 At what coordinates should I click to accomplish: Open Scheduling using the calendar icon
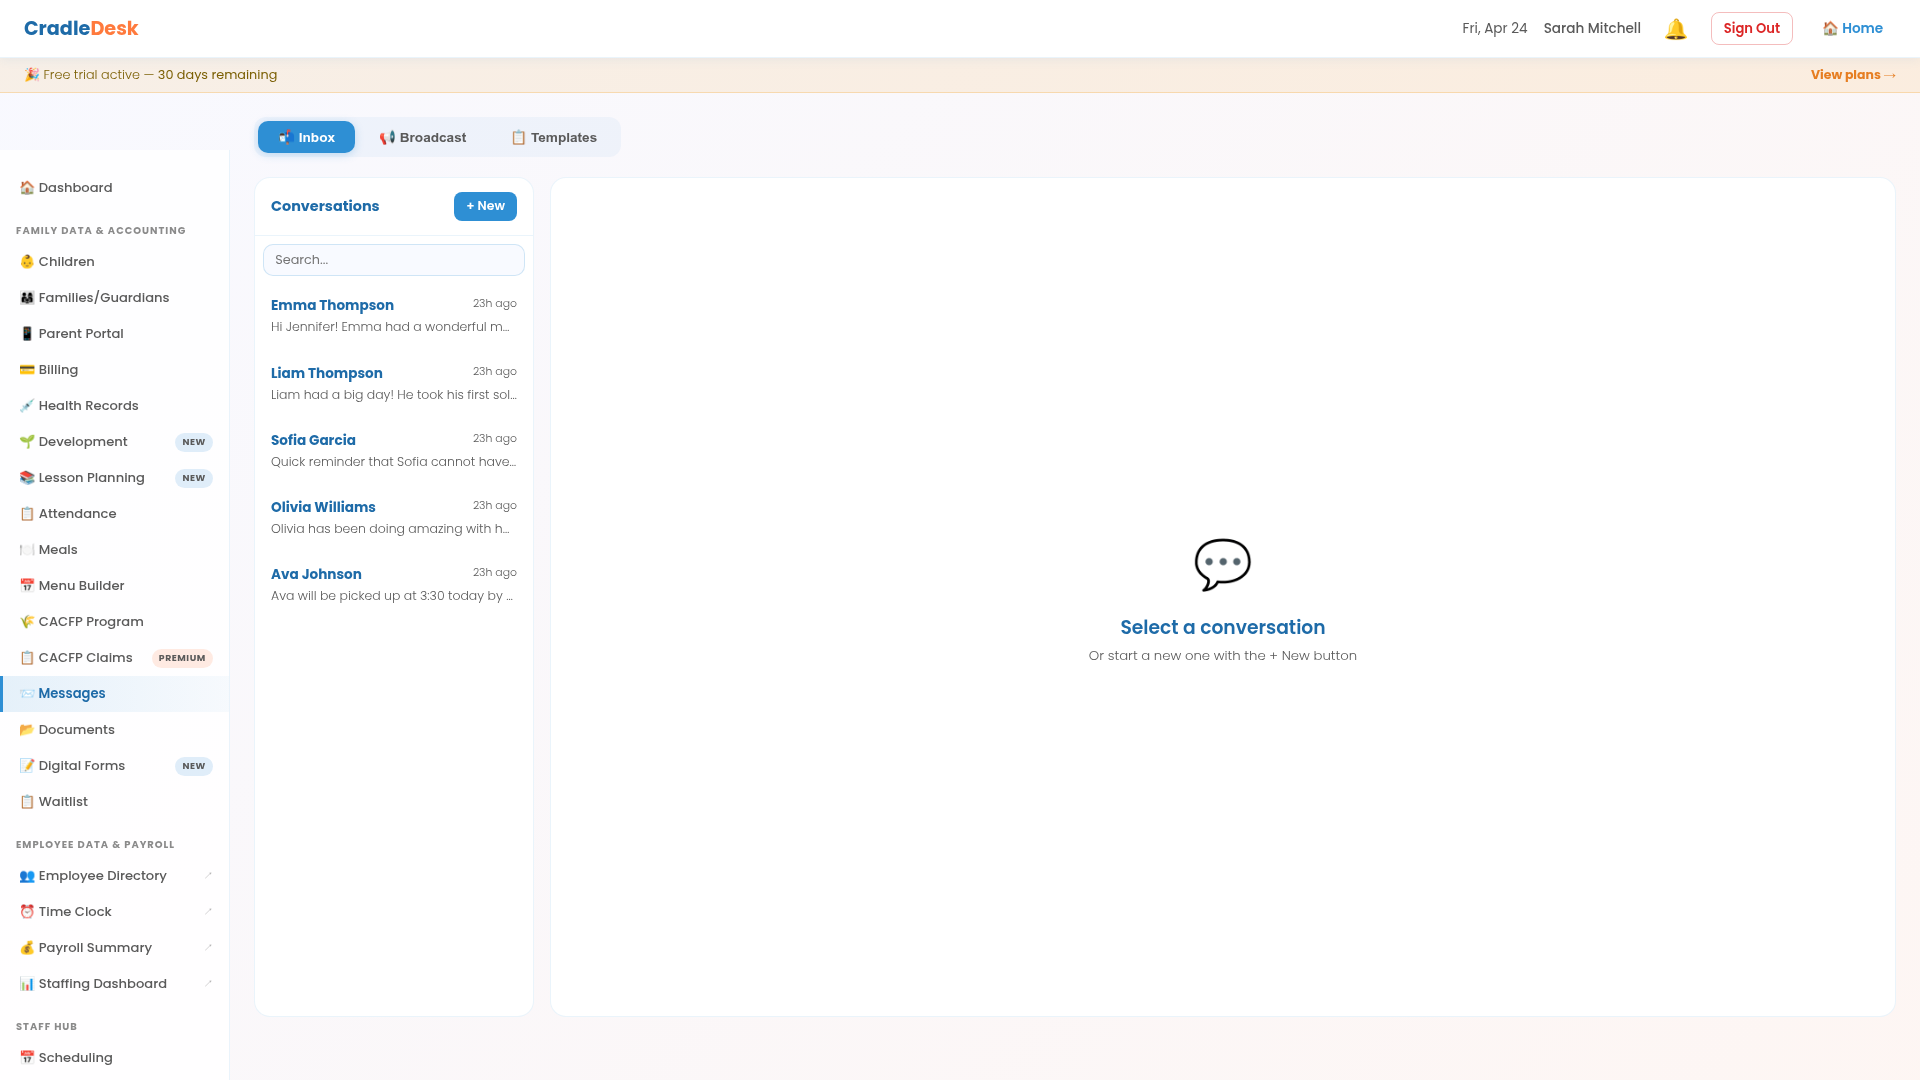26,1057
